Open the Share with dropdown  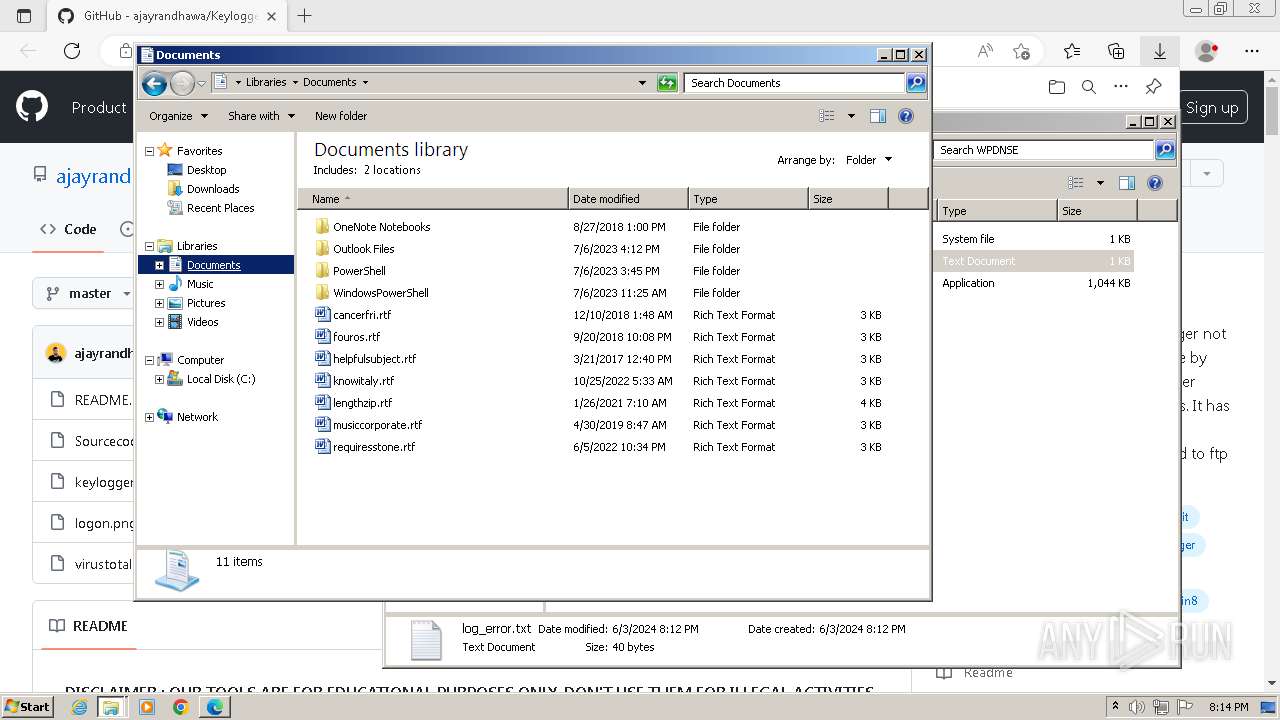[x=261, y=116]
